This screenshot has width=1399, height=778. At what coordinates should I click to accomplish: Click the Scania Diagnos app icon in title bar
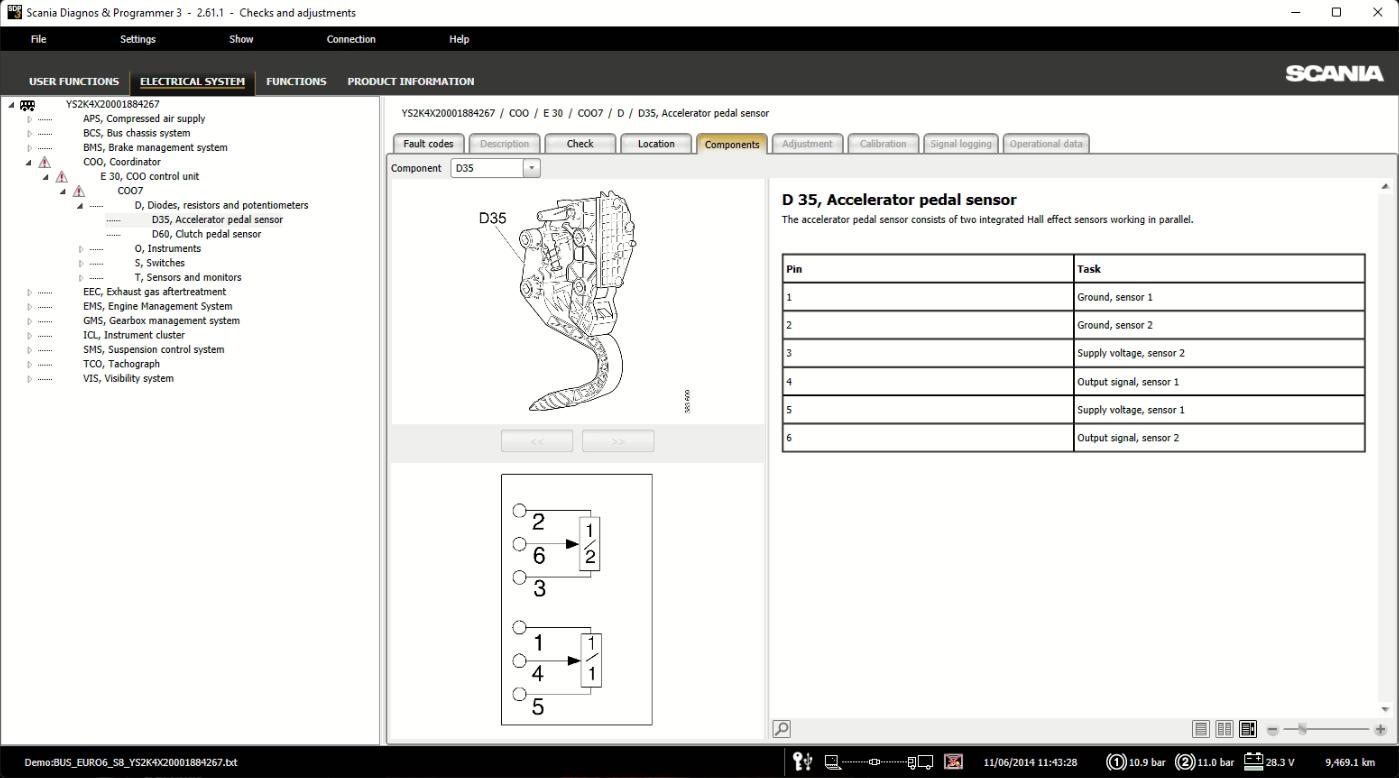click(x=13, y=12)
